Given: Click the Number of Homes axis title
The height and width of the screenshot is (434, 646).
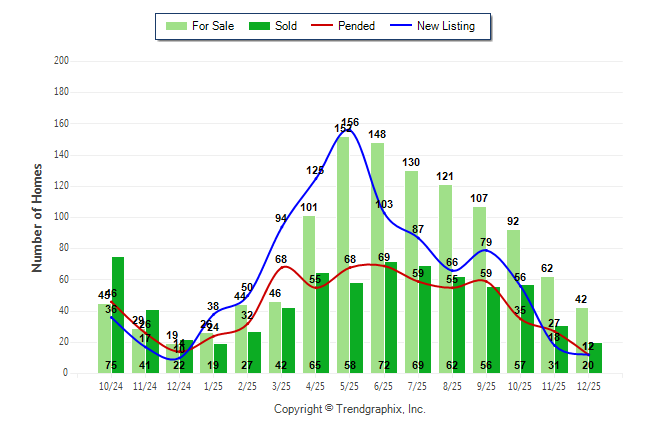Looking at the screenshot, I should 37,217.
